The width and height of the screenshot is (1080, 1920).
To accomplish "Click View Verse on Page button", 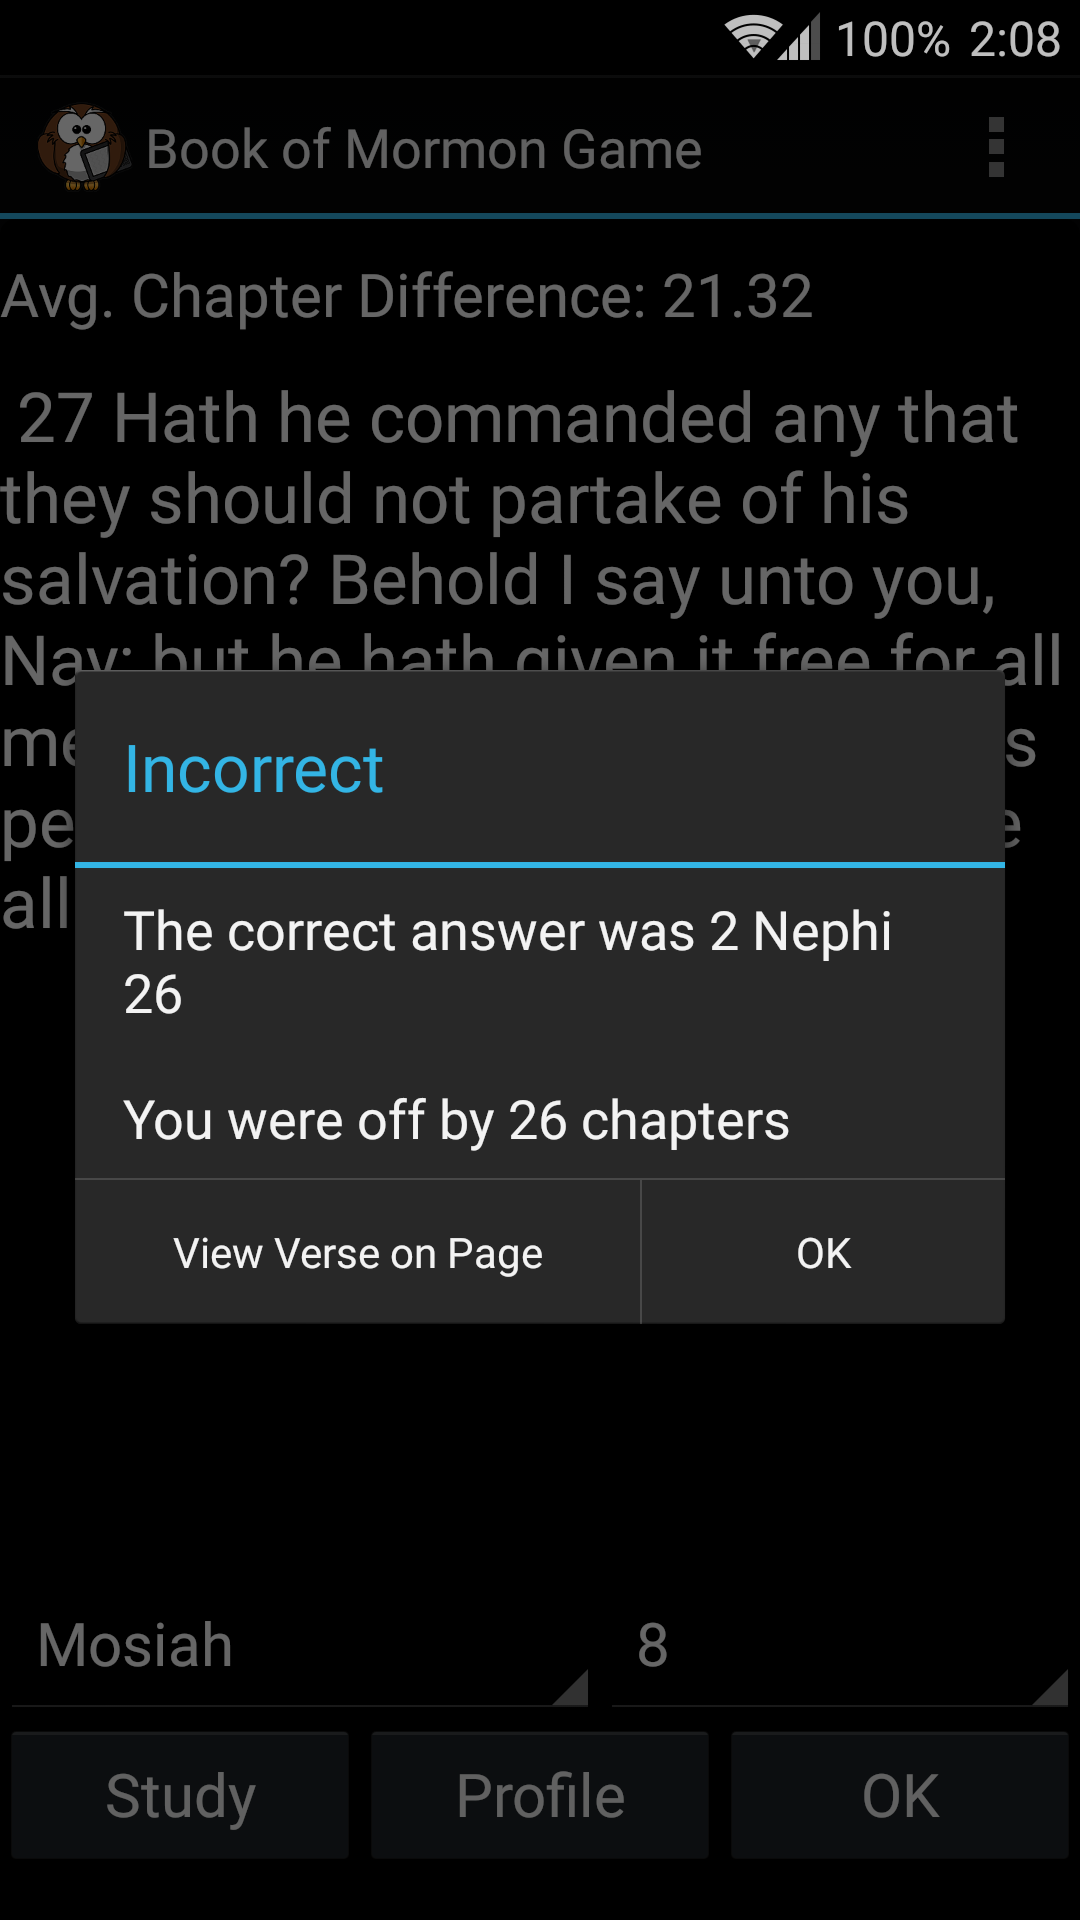I will [358, 1252].
